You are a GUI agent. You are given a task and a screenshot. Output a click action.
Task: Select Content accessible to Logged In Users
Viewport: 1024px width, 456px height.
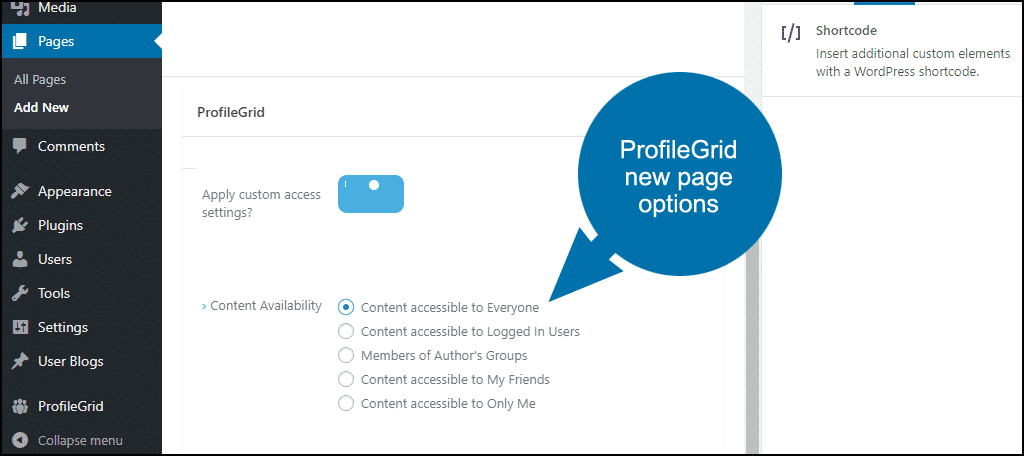pyautogui.click(x=346, y=331)
